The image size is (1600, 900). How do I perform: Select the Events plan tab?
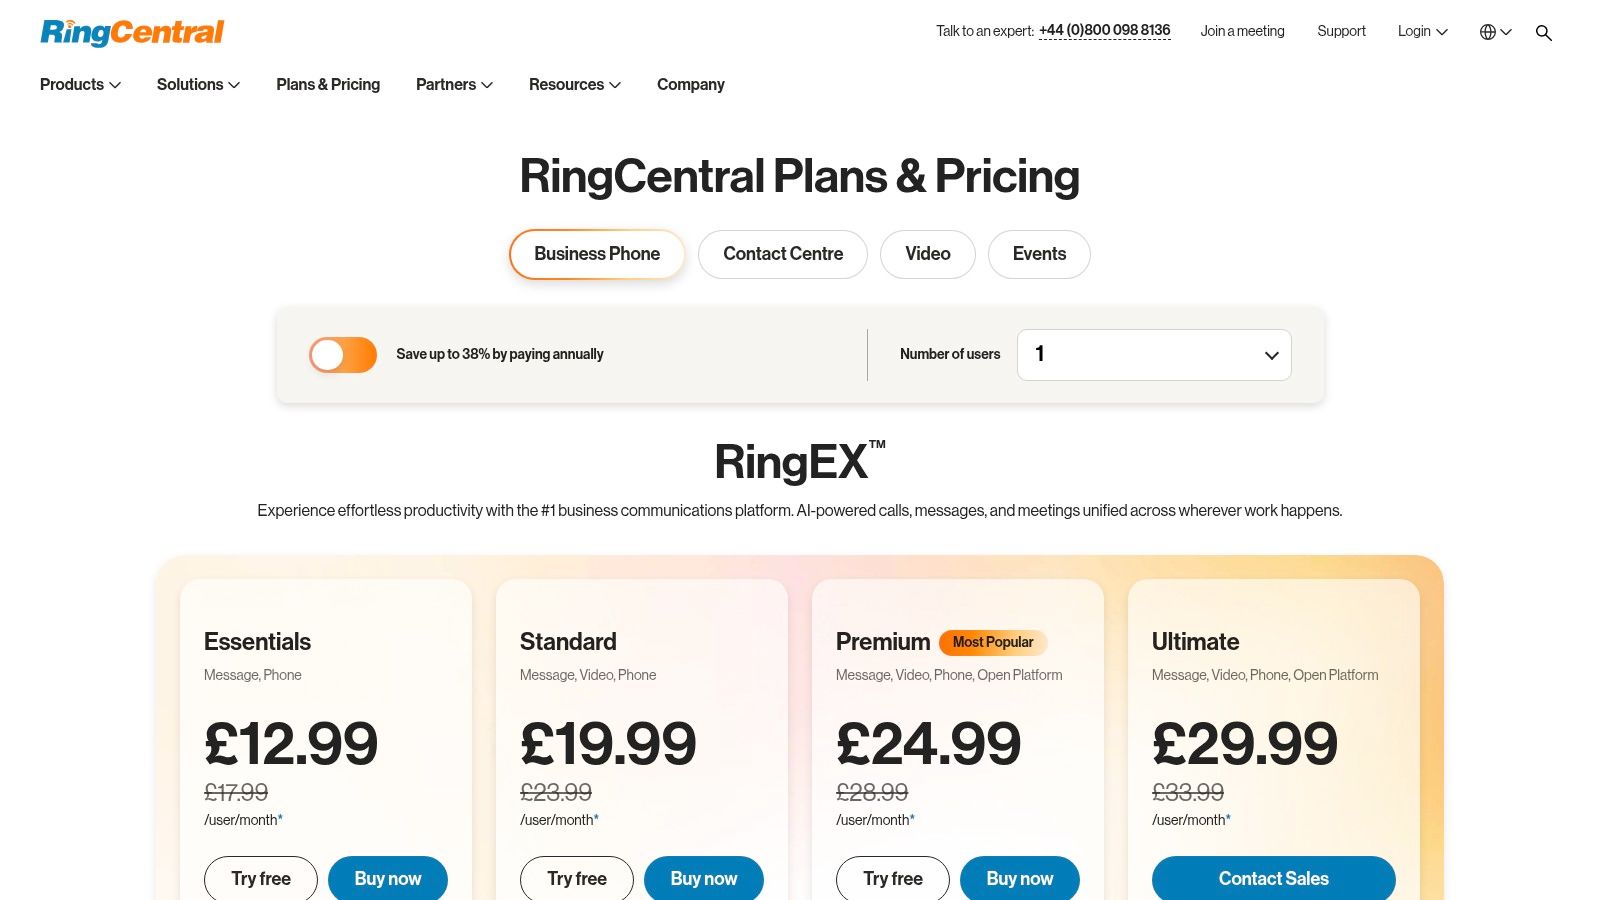1039,254
